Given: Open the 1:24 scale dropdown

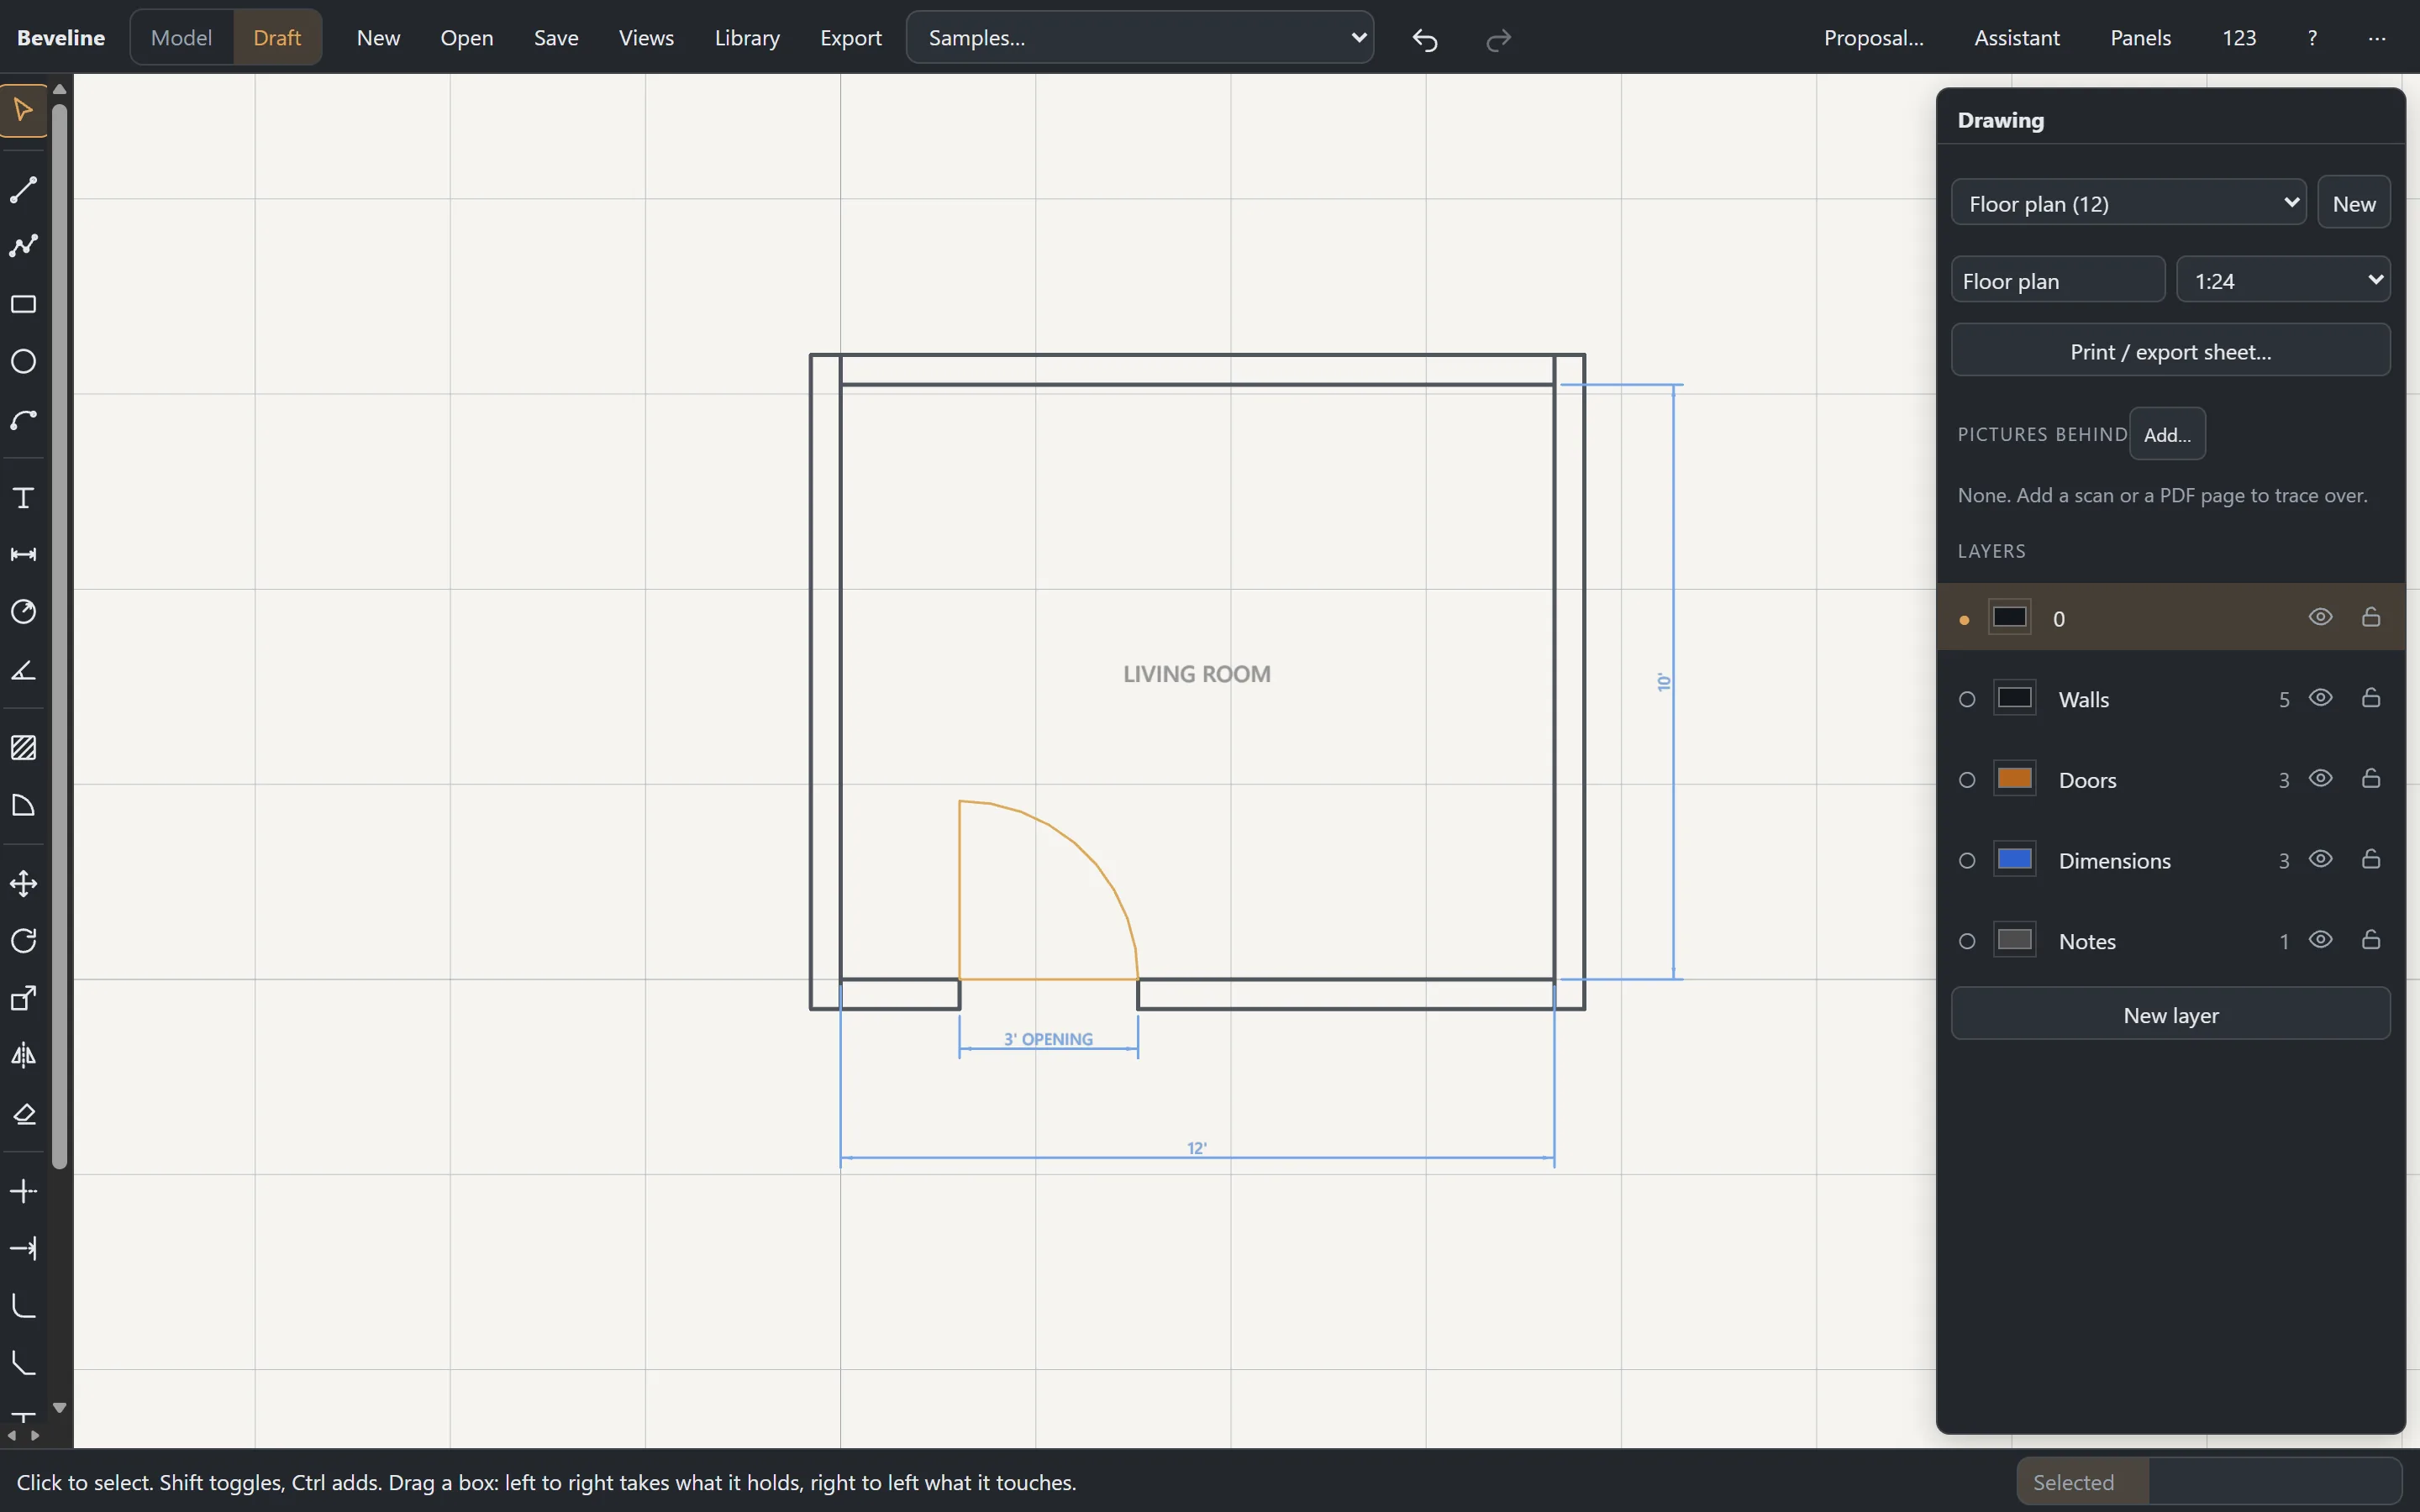Looking at the screenshot, I should [x=2283, y=280].
